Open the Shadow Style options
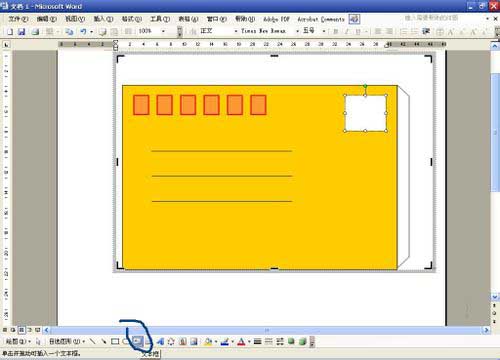This screenshot has height=360, width=500. click(x=291, y=341)
